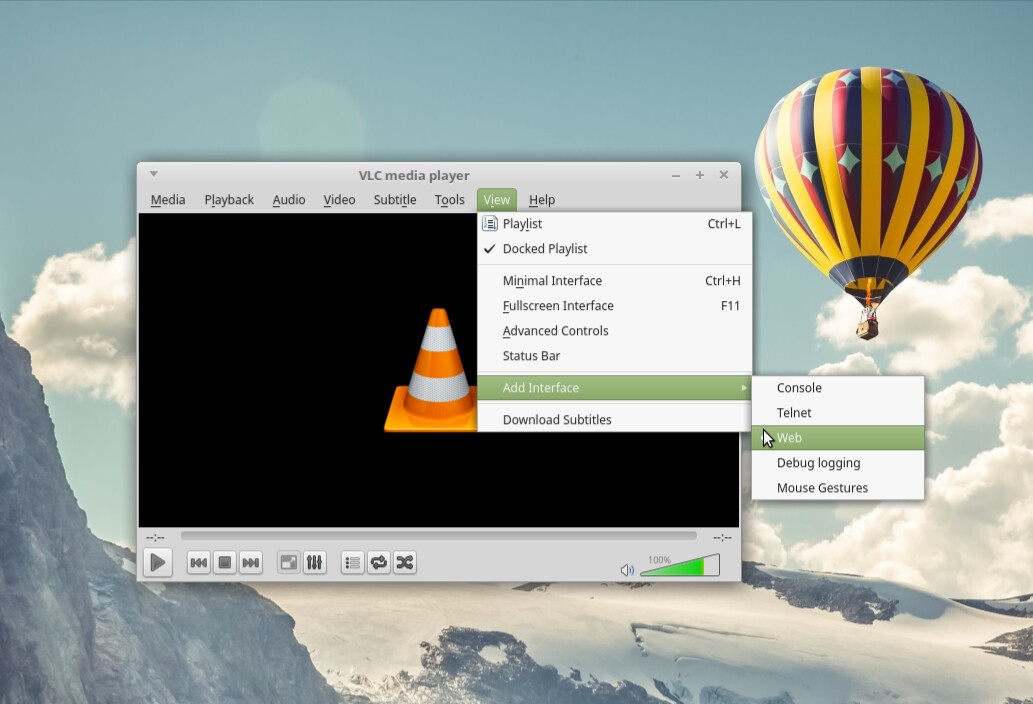This screenshot has height=704, width=1033.
Task: Add the Telnet interface
Action: pos(837,413)
